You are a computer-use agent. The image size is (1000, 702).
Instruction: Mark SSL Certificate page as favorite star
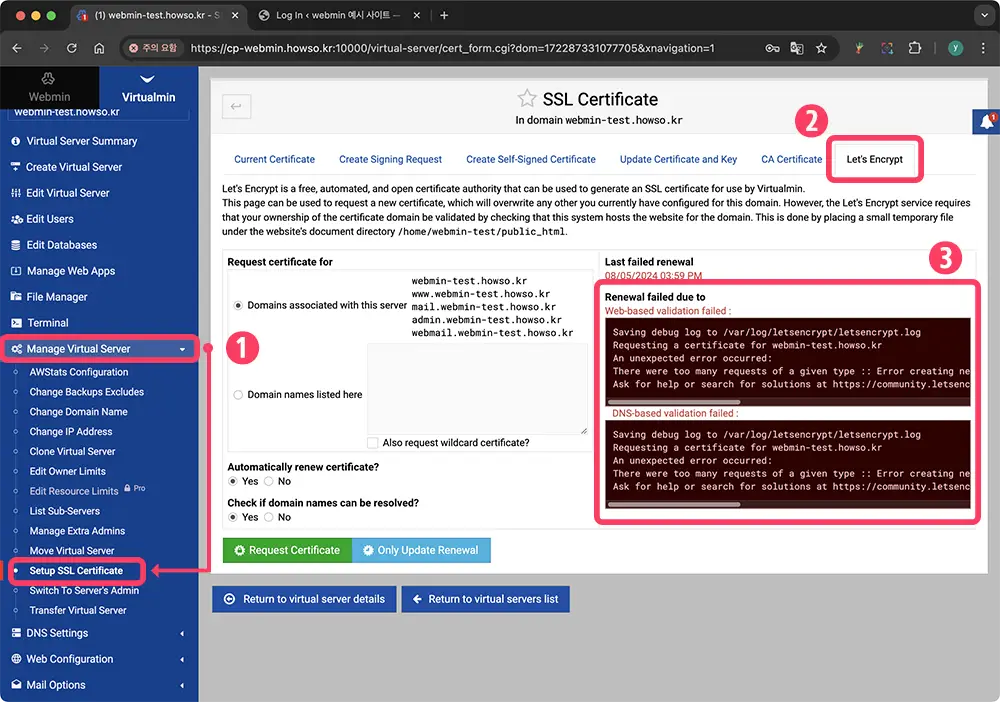527,98
